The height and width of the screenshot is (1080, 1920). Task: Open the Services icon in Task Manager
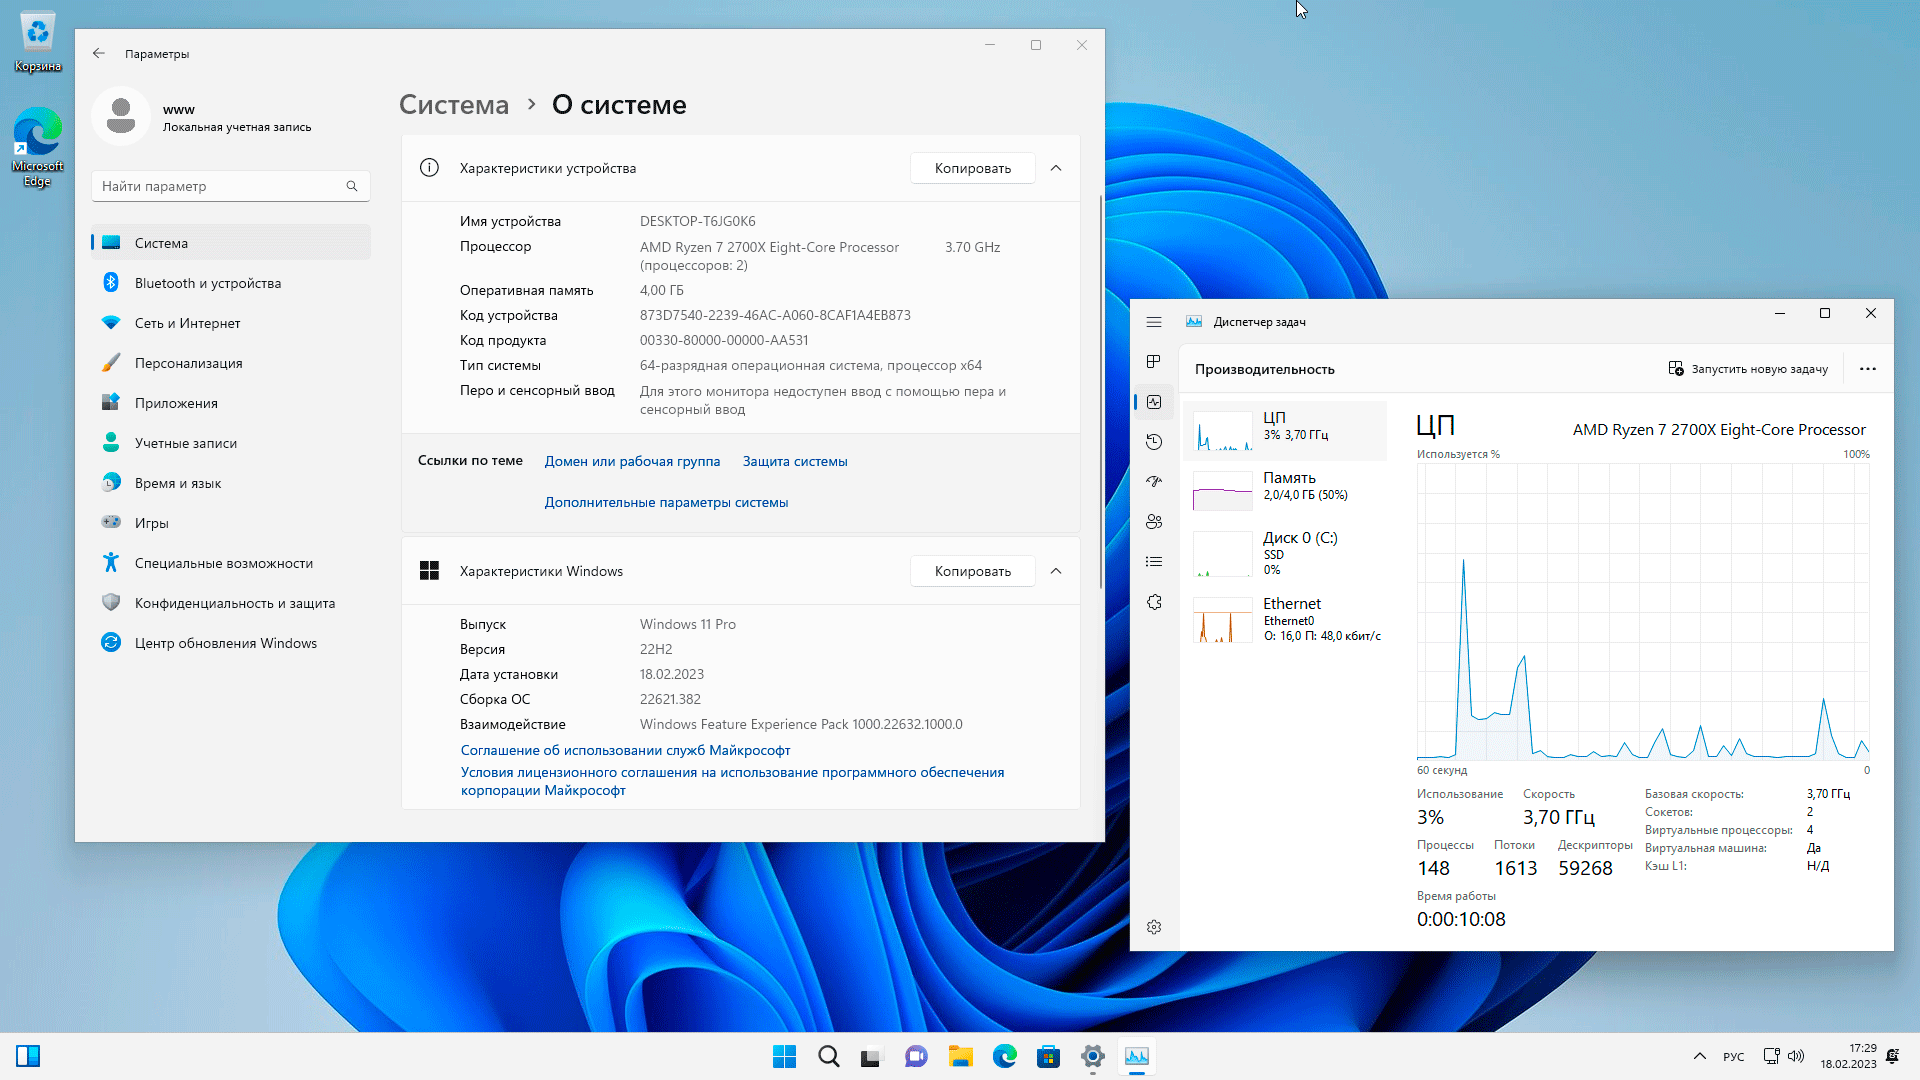tap(1154, 602)
